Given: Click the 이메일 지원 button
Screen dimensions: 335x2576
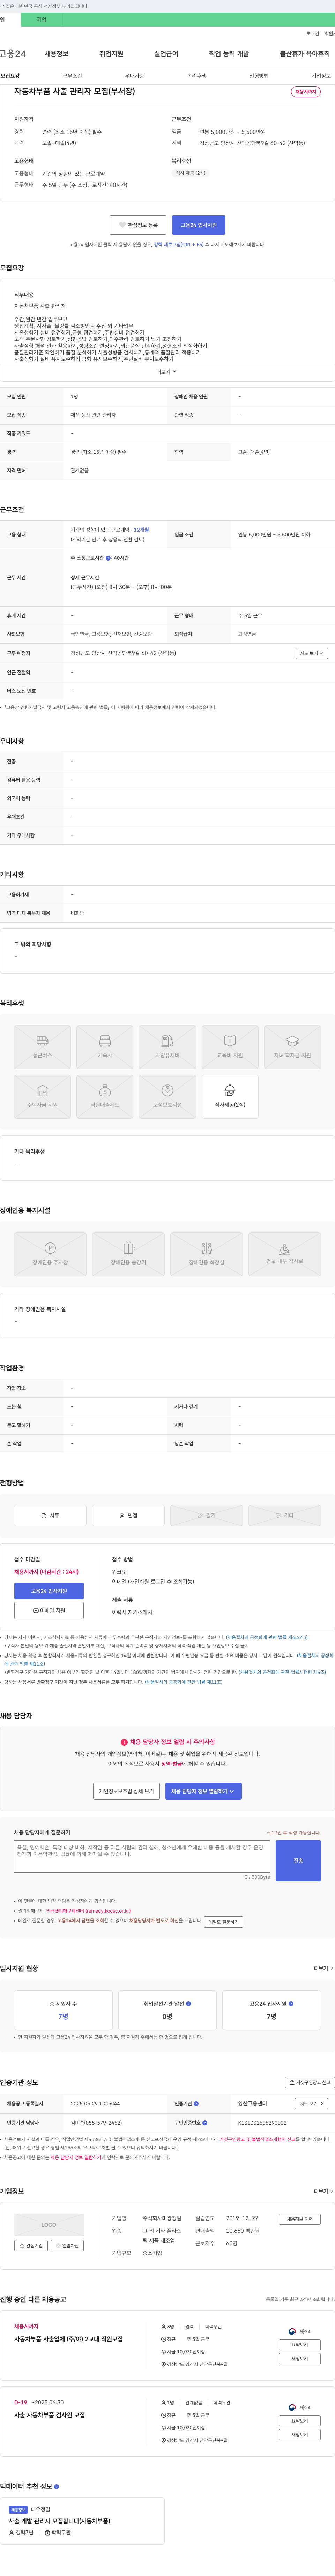Looking at the screenshot, I should pos(49,1610).
